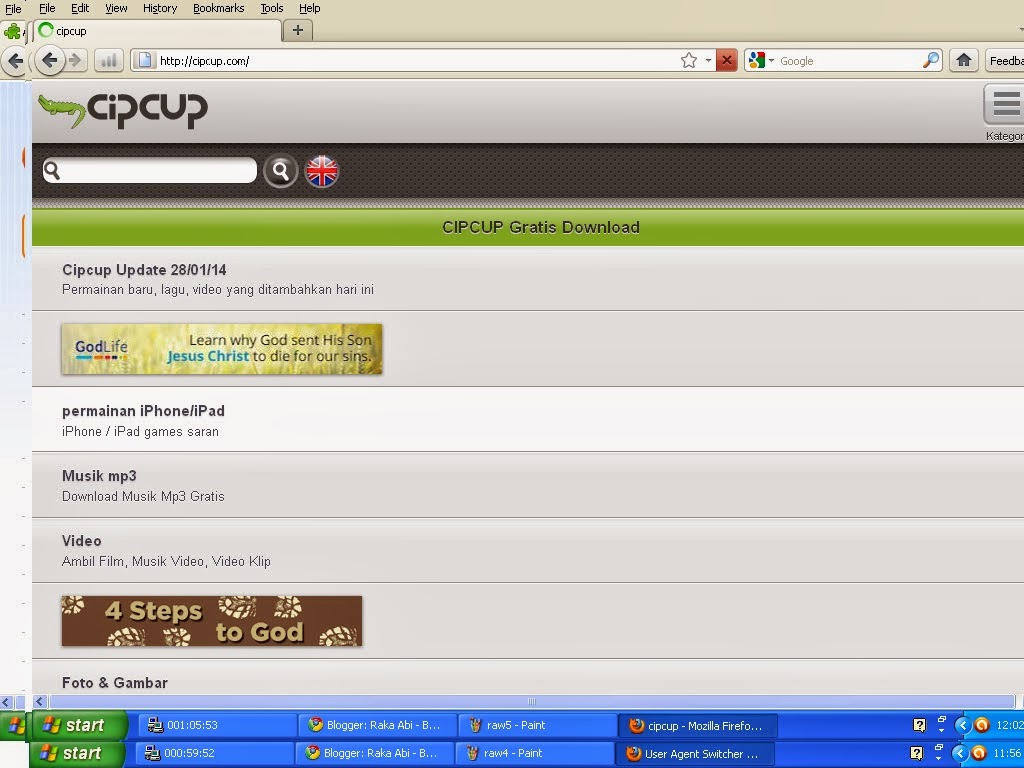Viewport: 1024px width, 768px height.
Task: Click the magnifier icon in the Google search box
Action: coord(931,61)
